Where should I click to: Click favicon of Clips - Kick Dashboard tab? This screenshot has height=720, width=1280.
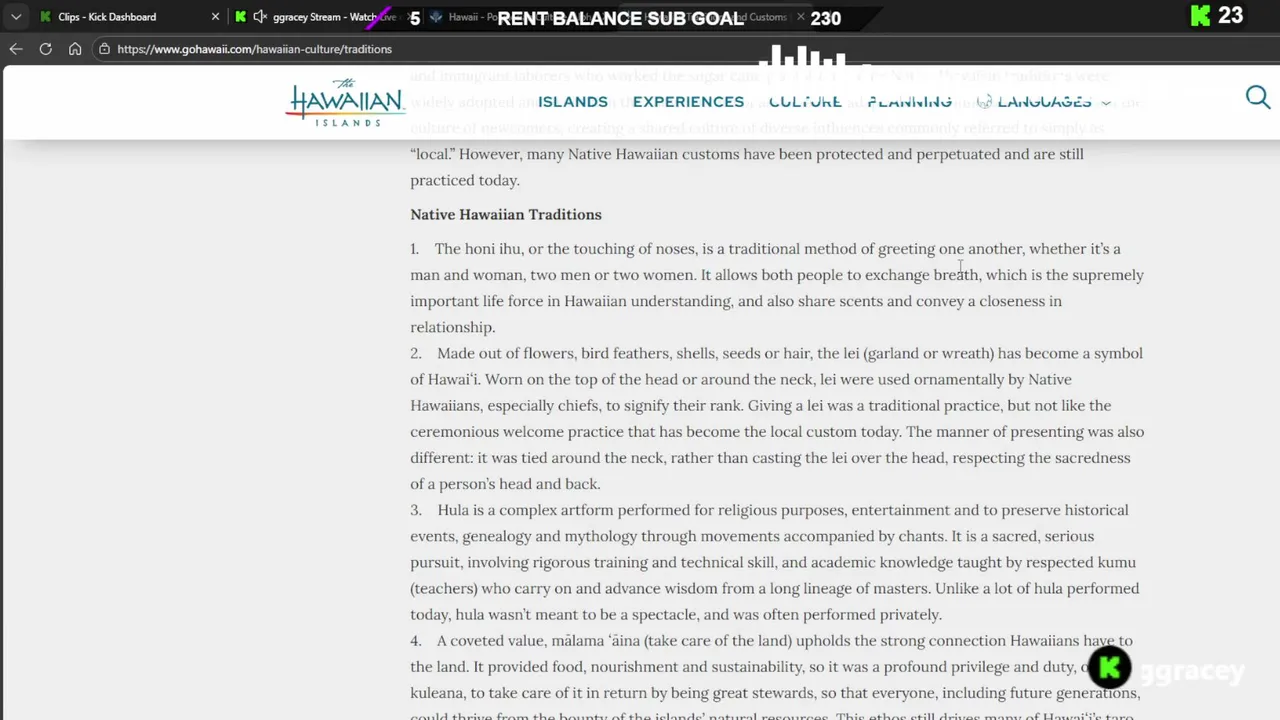[45, 17]
